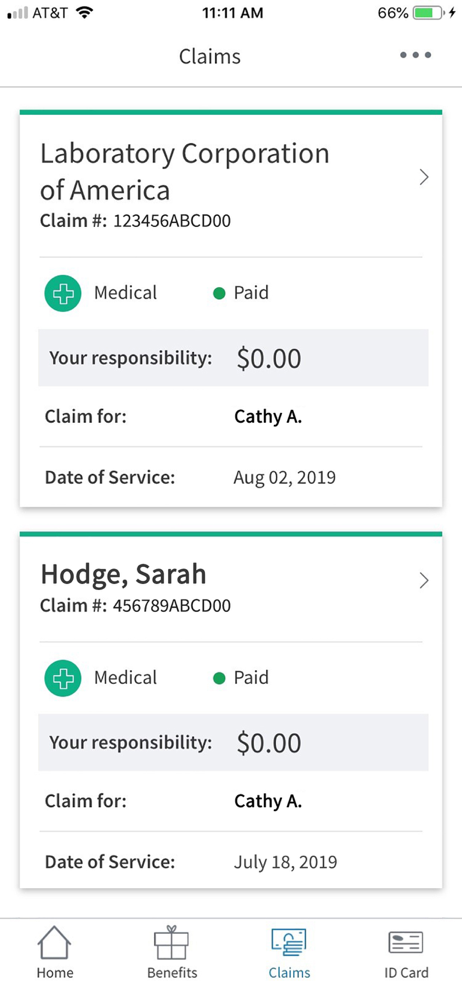Tap the Home house icon
462x1000 pixels.
pyautogui.click(x=54, y=943)
